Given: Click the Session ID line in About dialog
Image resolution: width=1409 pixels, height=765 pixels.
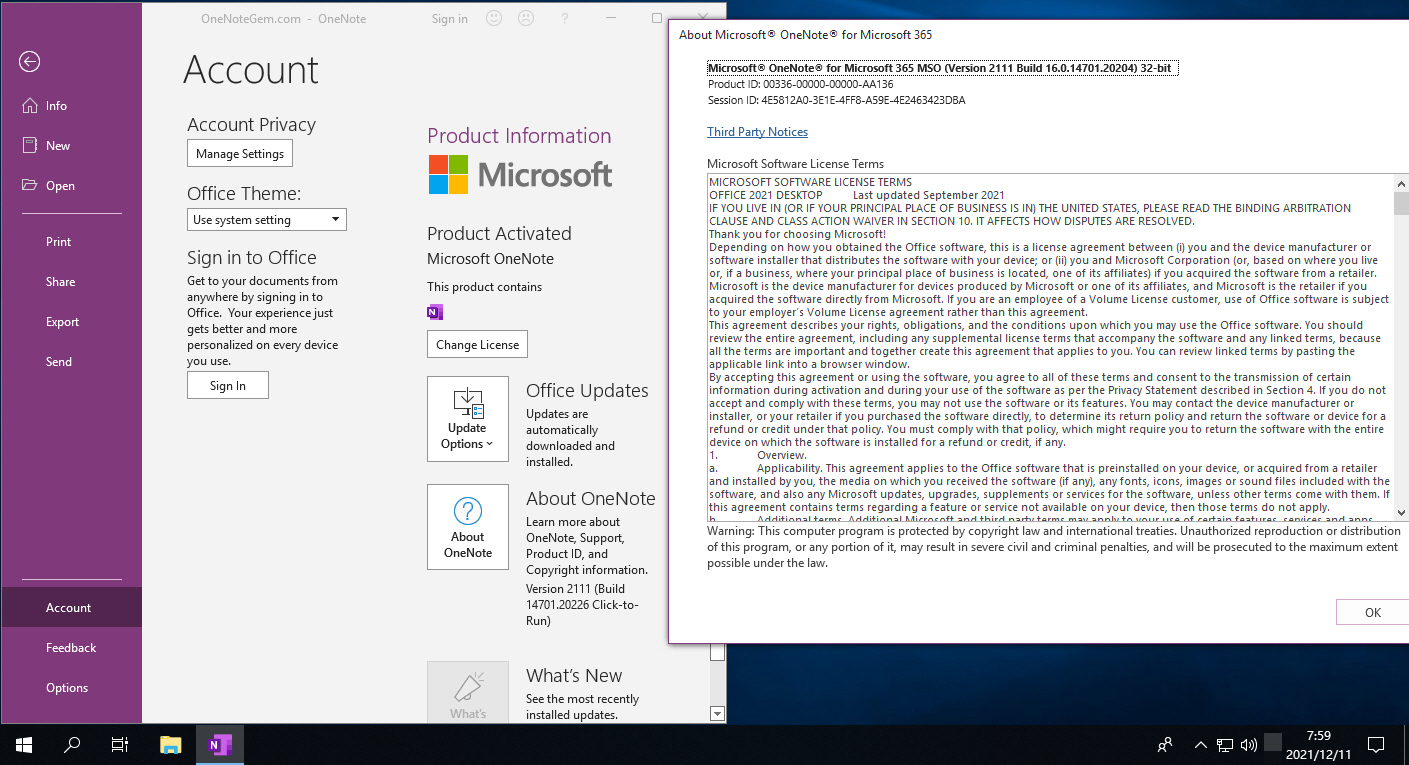Looking at the screenshot, I should [x=836, y=100].
